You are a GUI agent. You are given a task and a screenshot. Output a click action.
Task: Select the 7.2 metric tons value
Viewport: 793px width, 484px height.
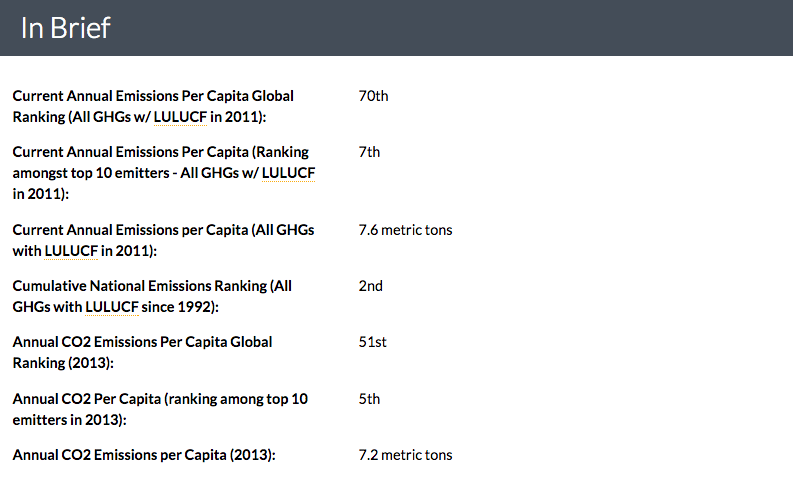[405, 455]
